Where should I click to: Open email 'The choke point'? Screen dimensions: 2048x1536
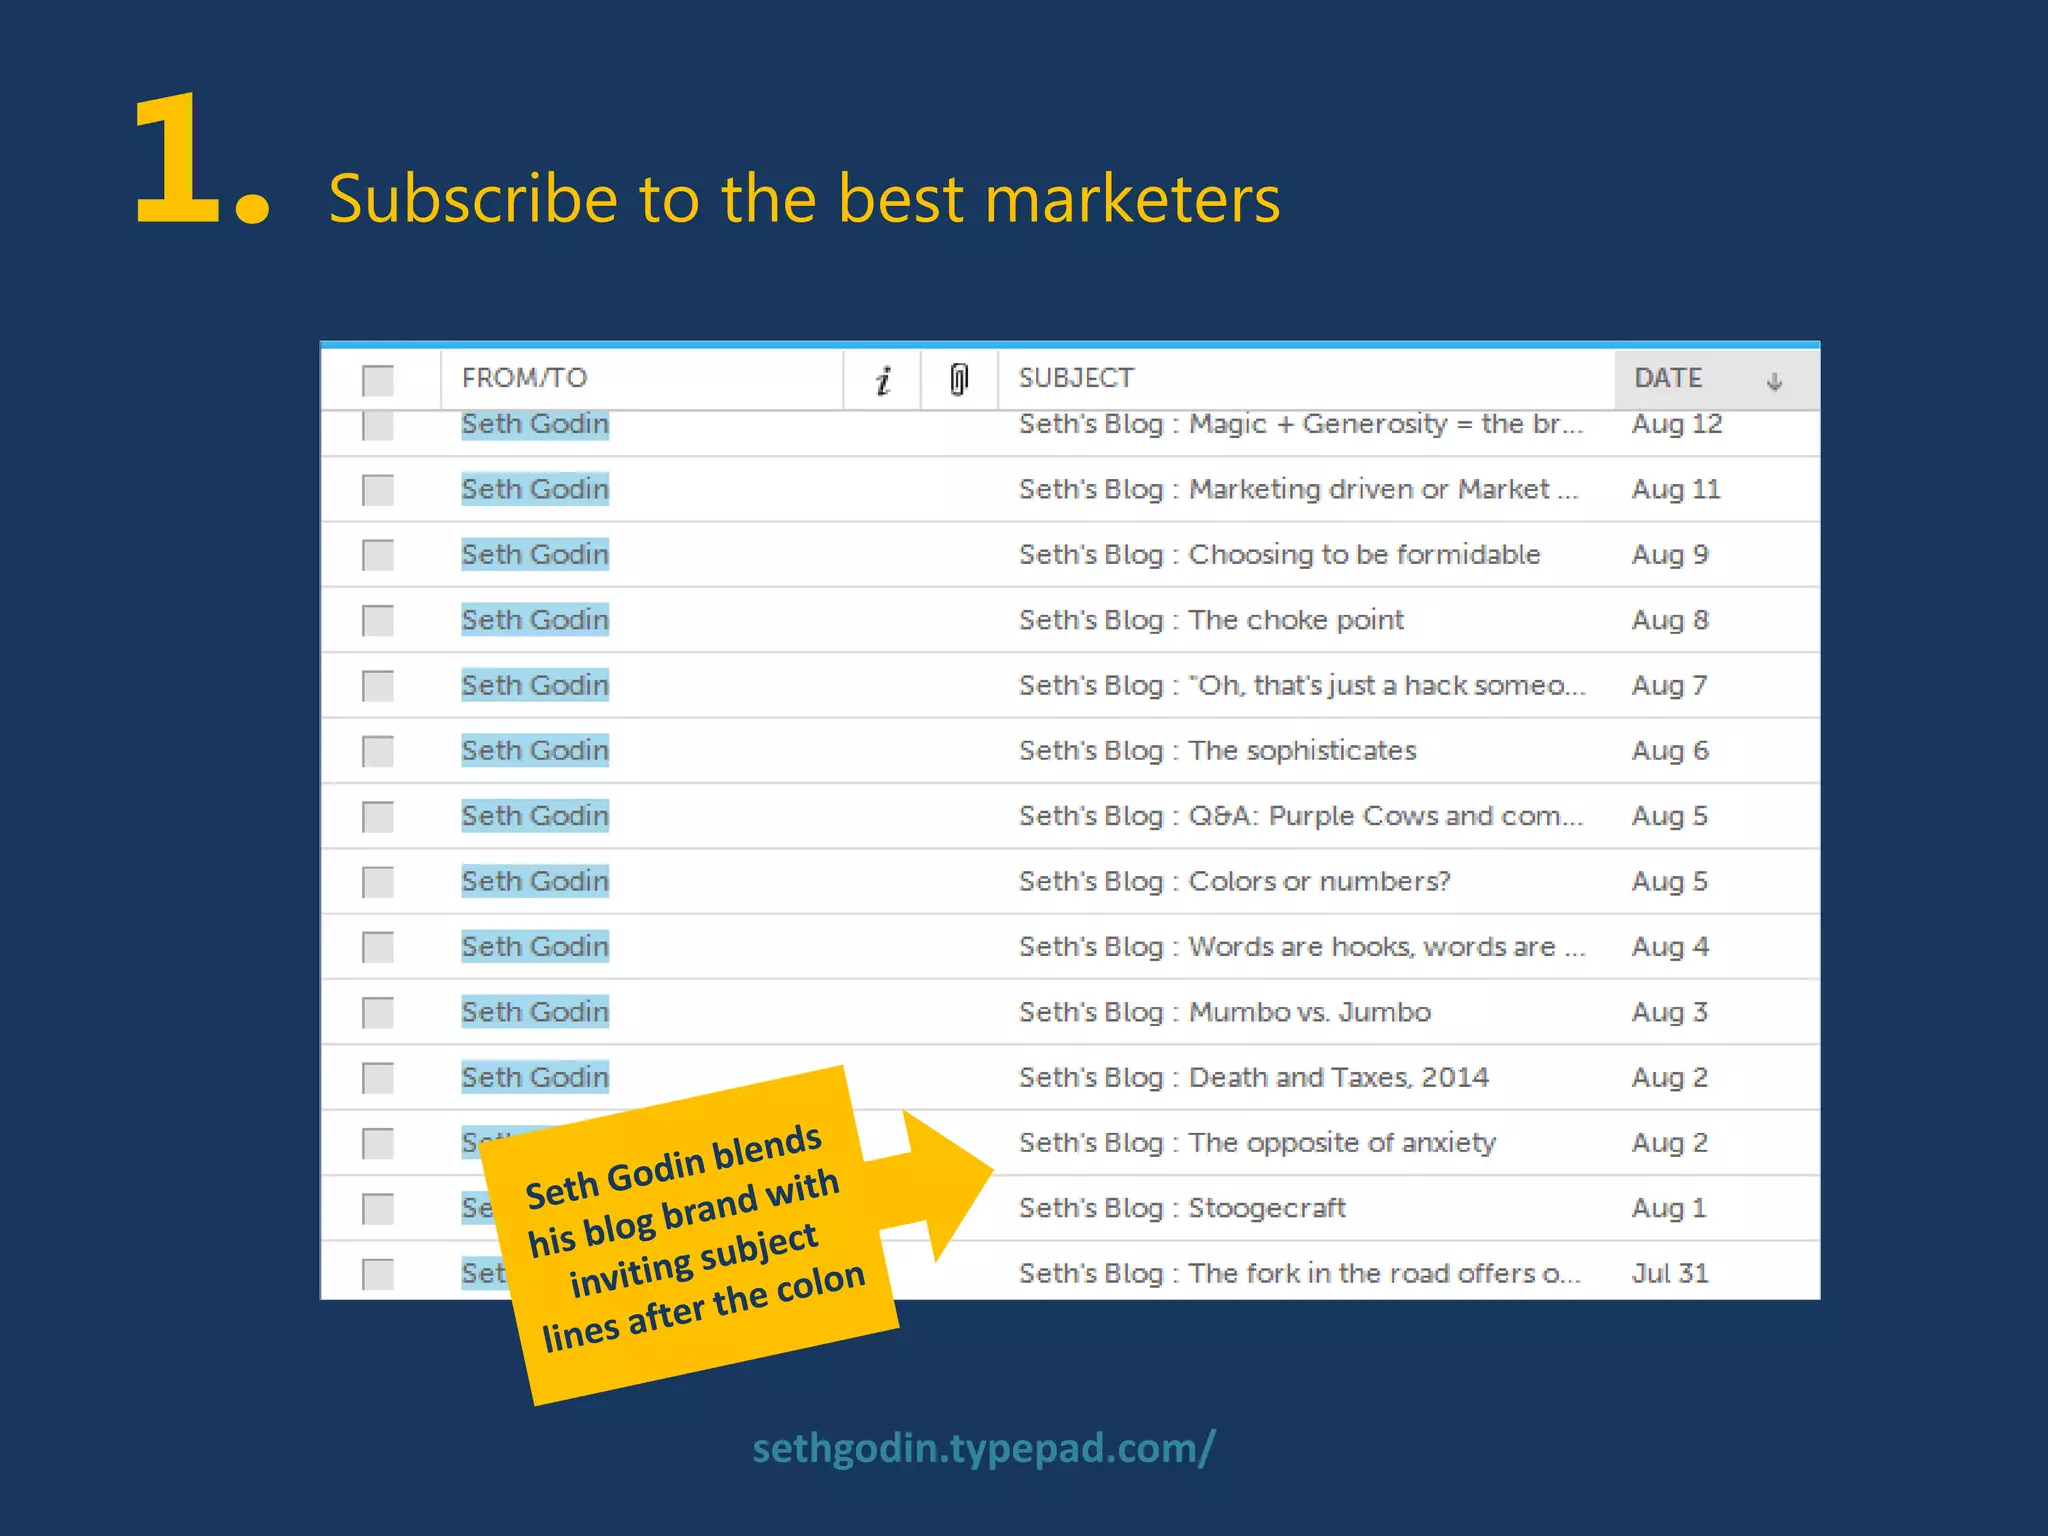click(x=1211, y=620)
